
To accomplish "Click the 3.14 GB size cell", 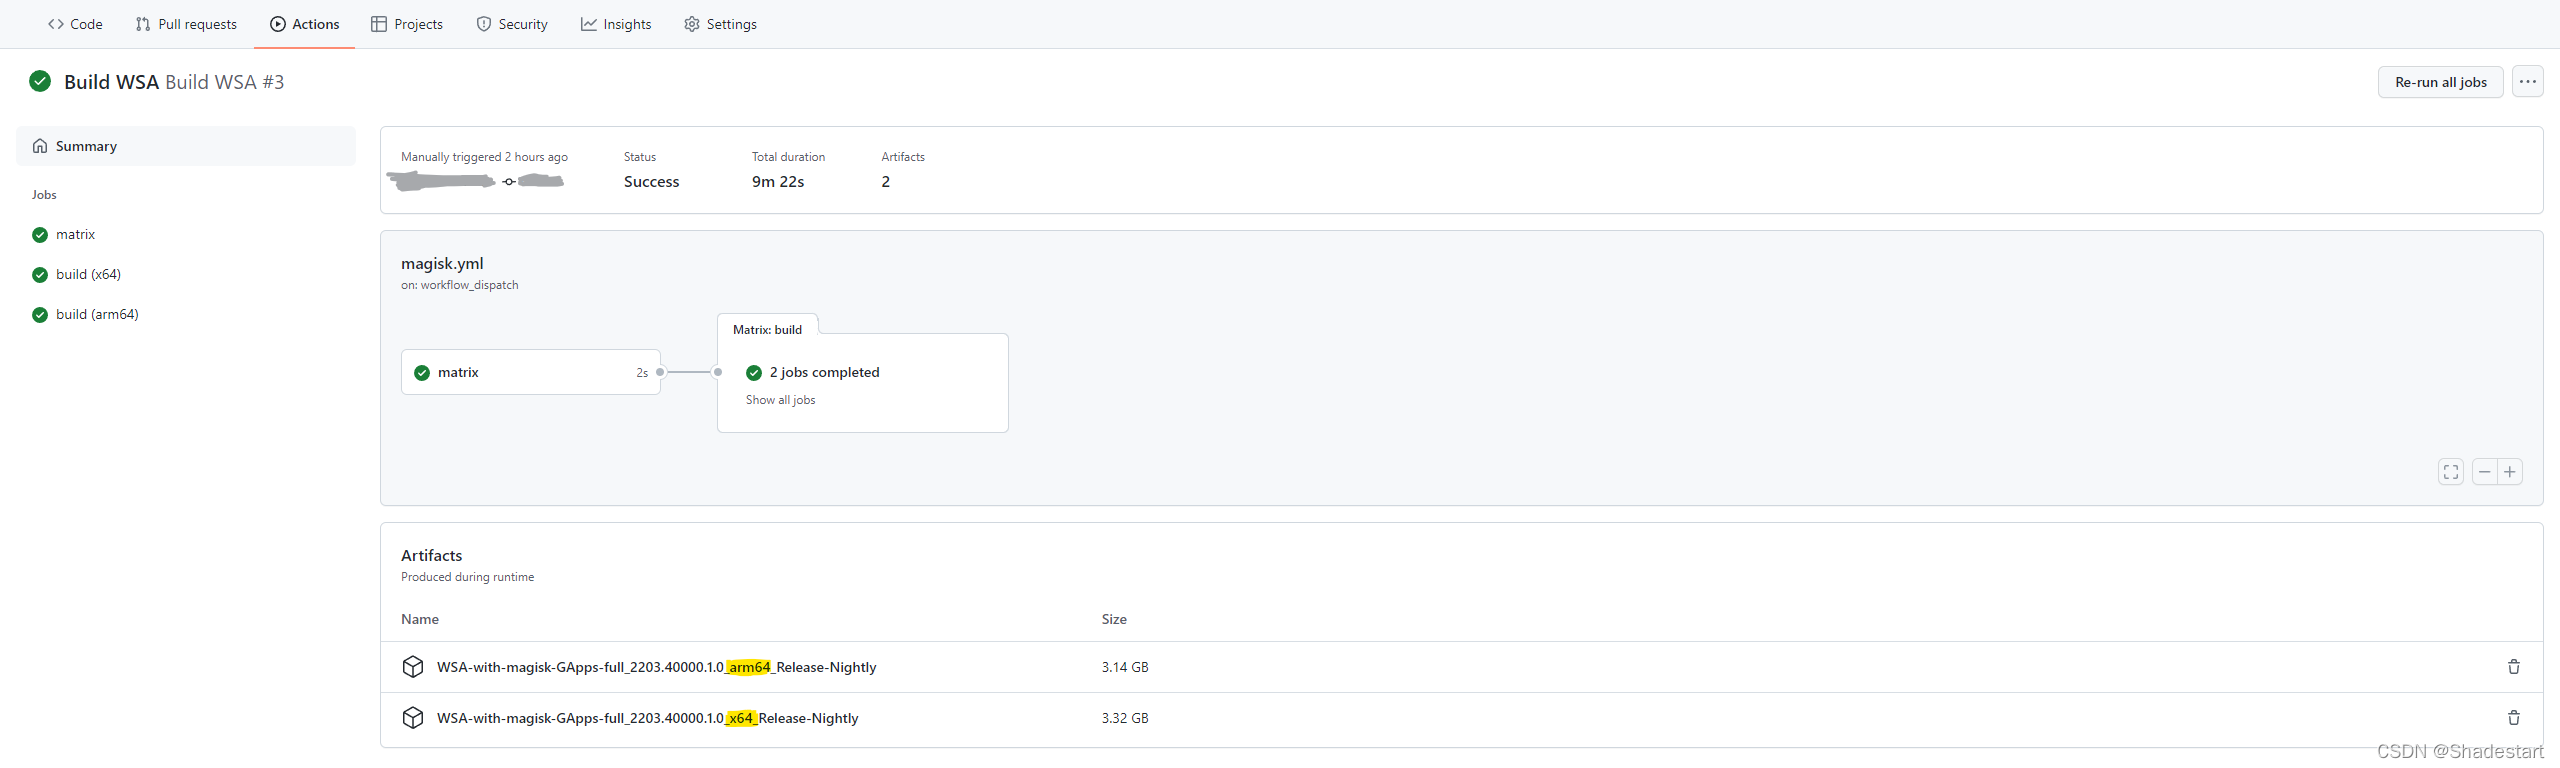I will [1125, 667].
